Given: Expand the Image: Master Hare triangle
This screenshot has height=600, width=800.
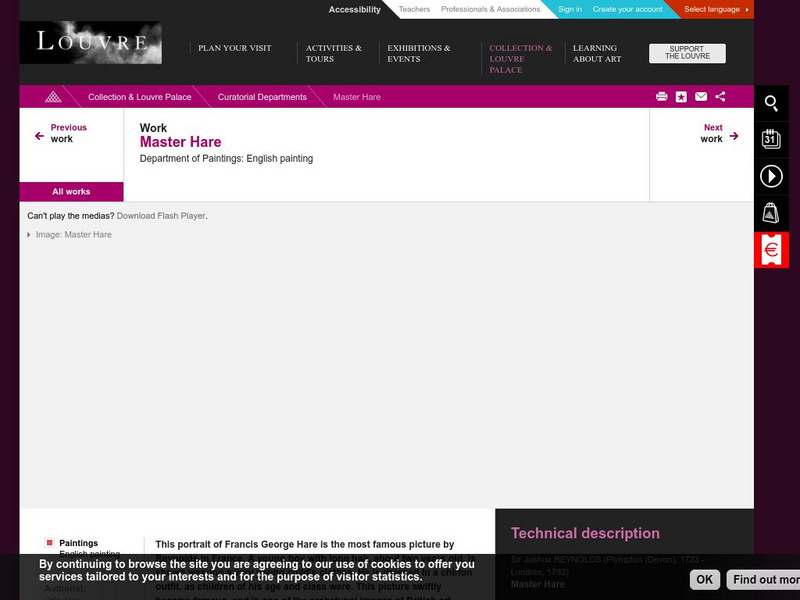Looking at the screenshot, I should point(29,235).
